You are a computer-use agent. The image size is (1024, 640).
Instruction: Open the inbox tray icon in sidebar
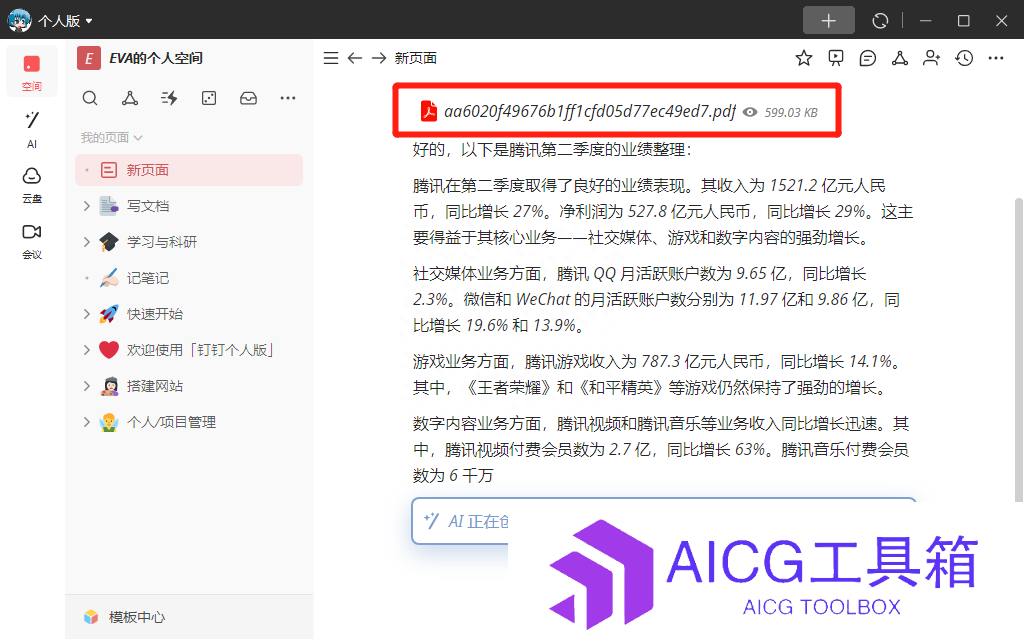[x=248, y=98]
